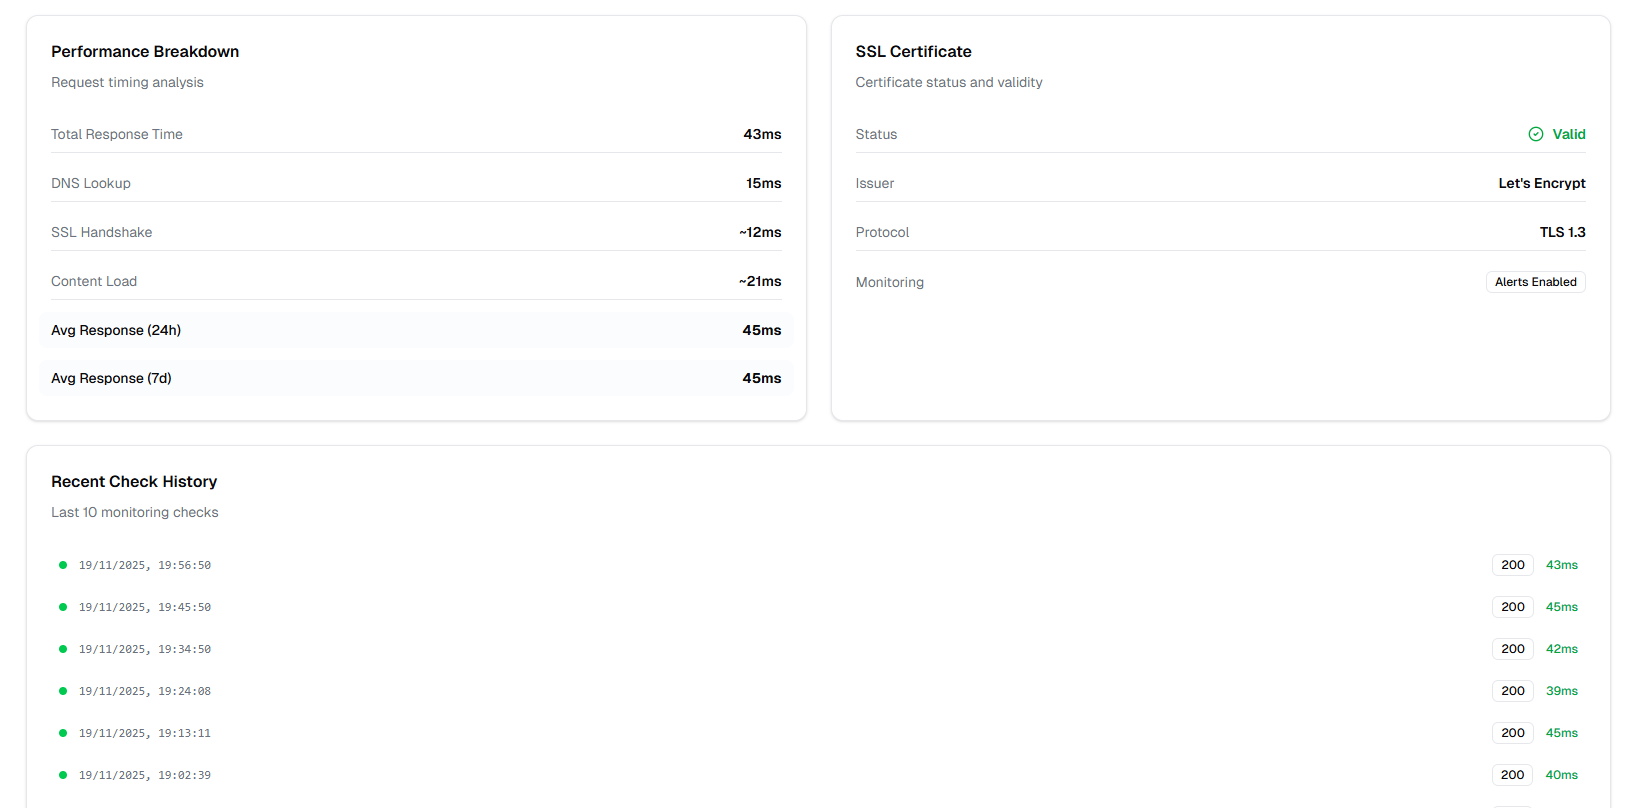Click the Performance Breakdown heading
The width and height of the screenshot is (1636, 808).
pos(145,51)
